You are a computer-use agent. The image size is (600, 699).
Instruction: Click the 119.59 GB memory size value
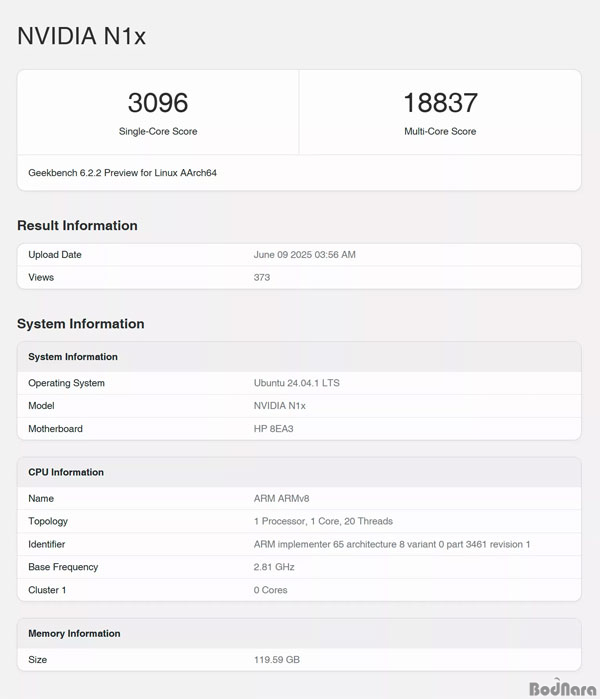tap(277, 660)
